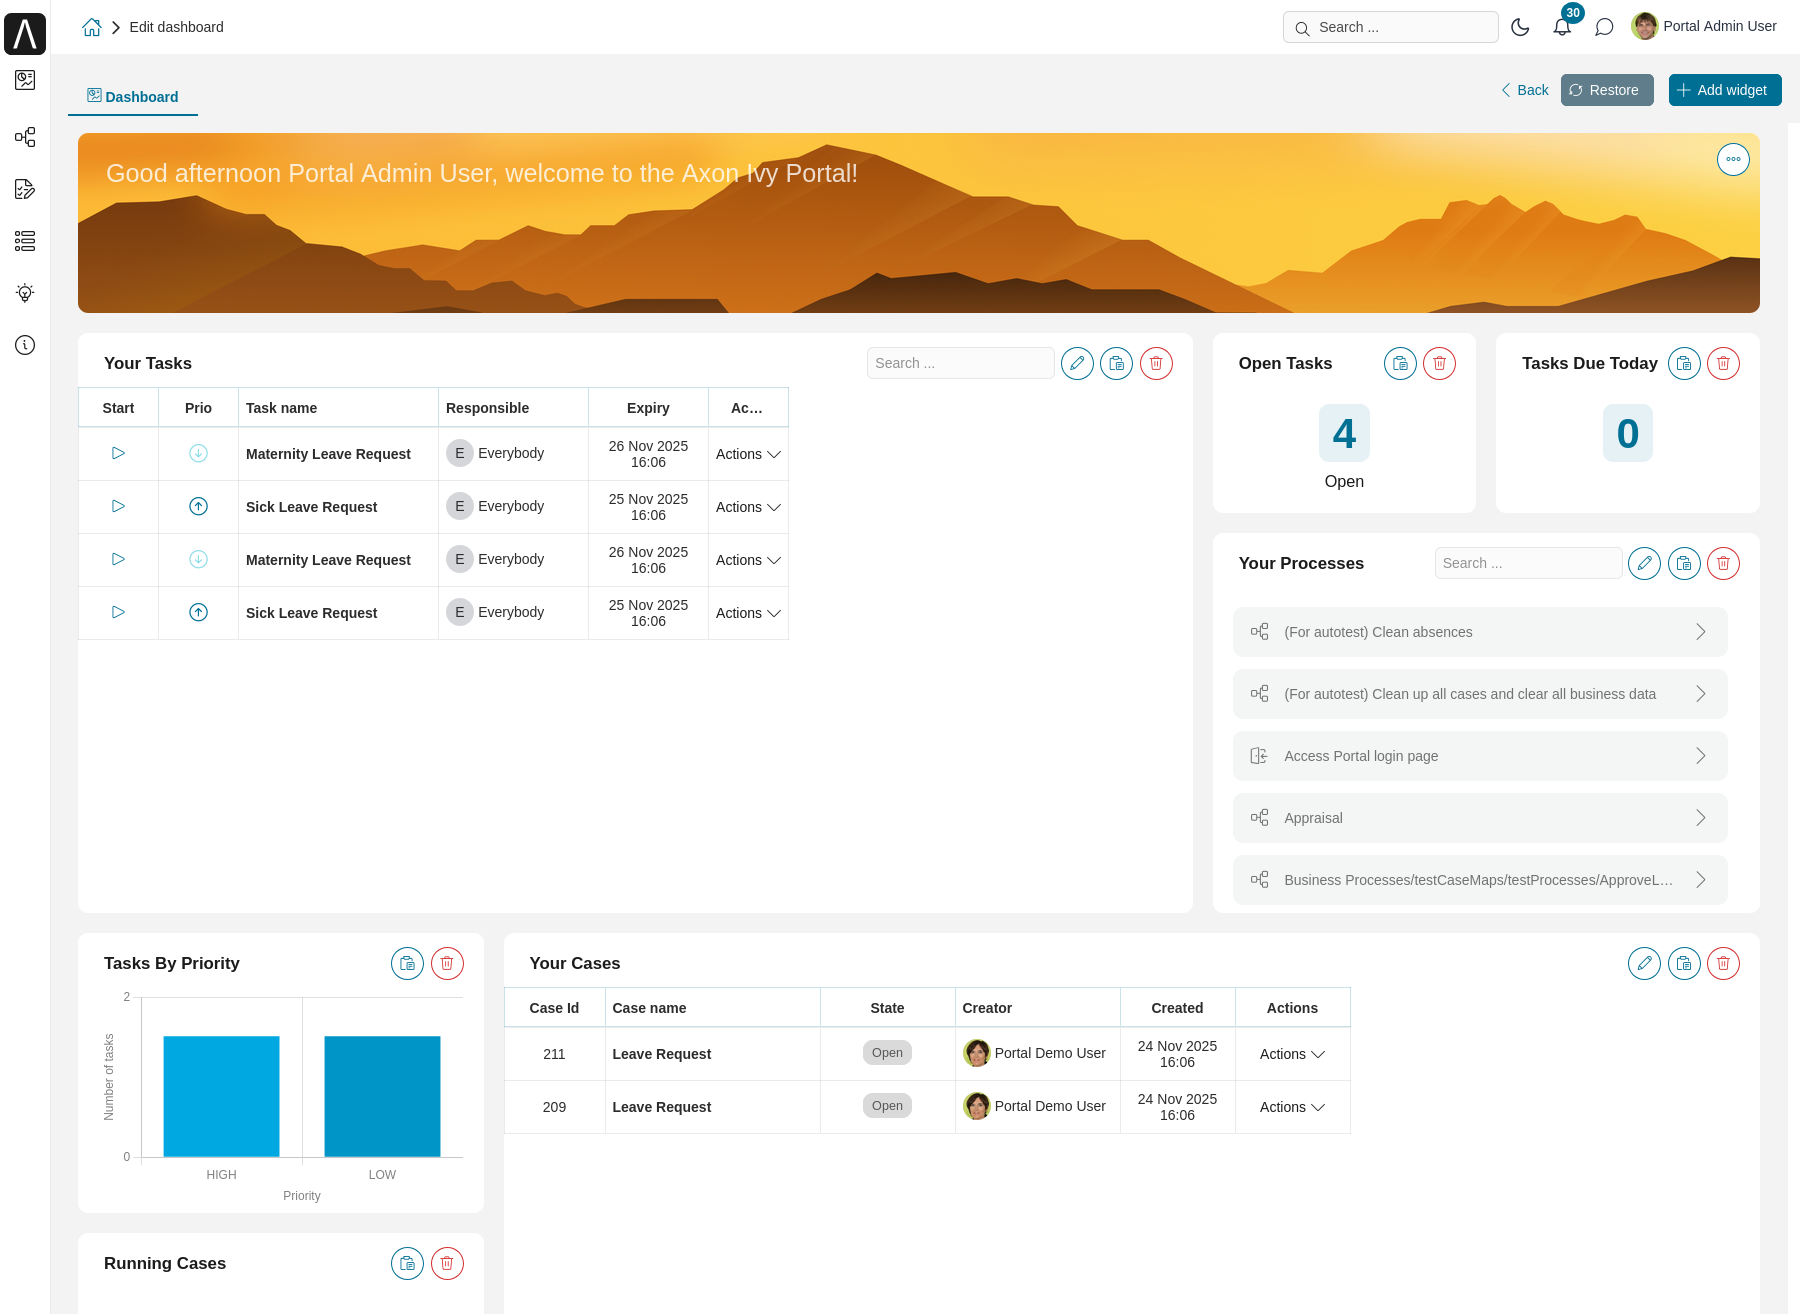Click Restore to reset the dashboard

click(1606, 90)
